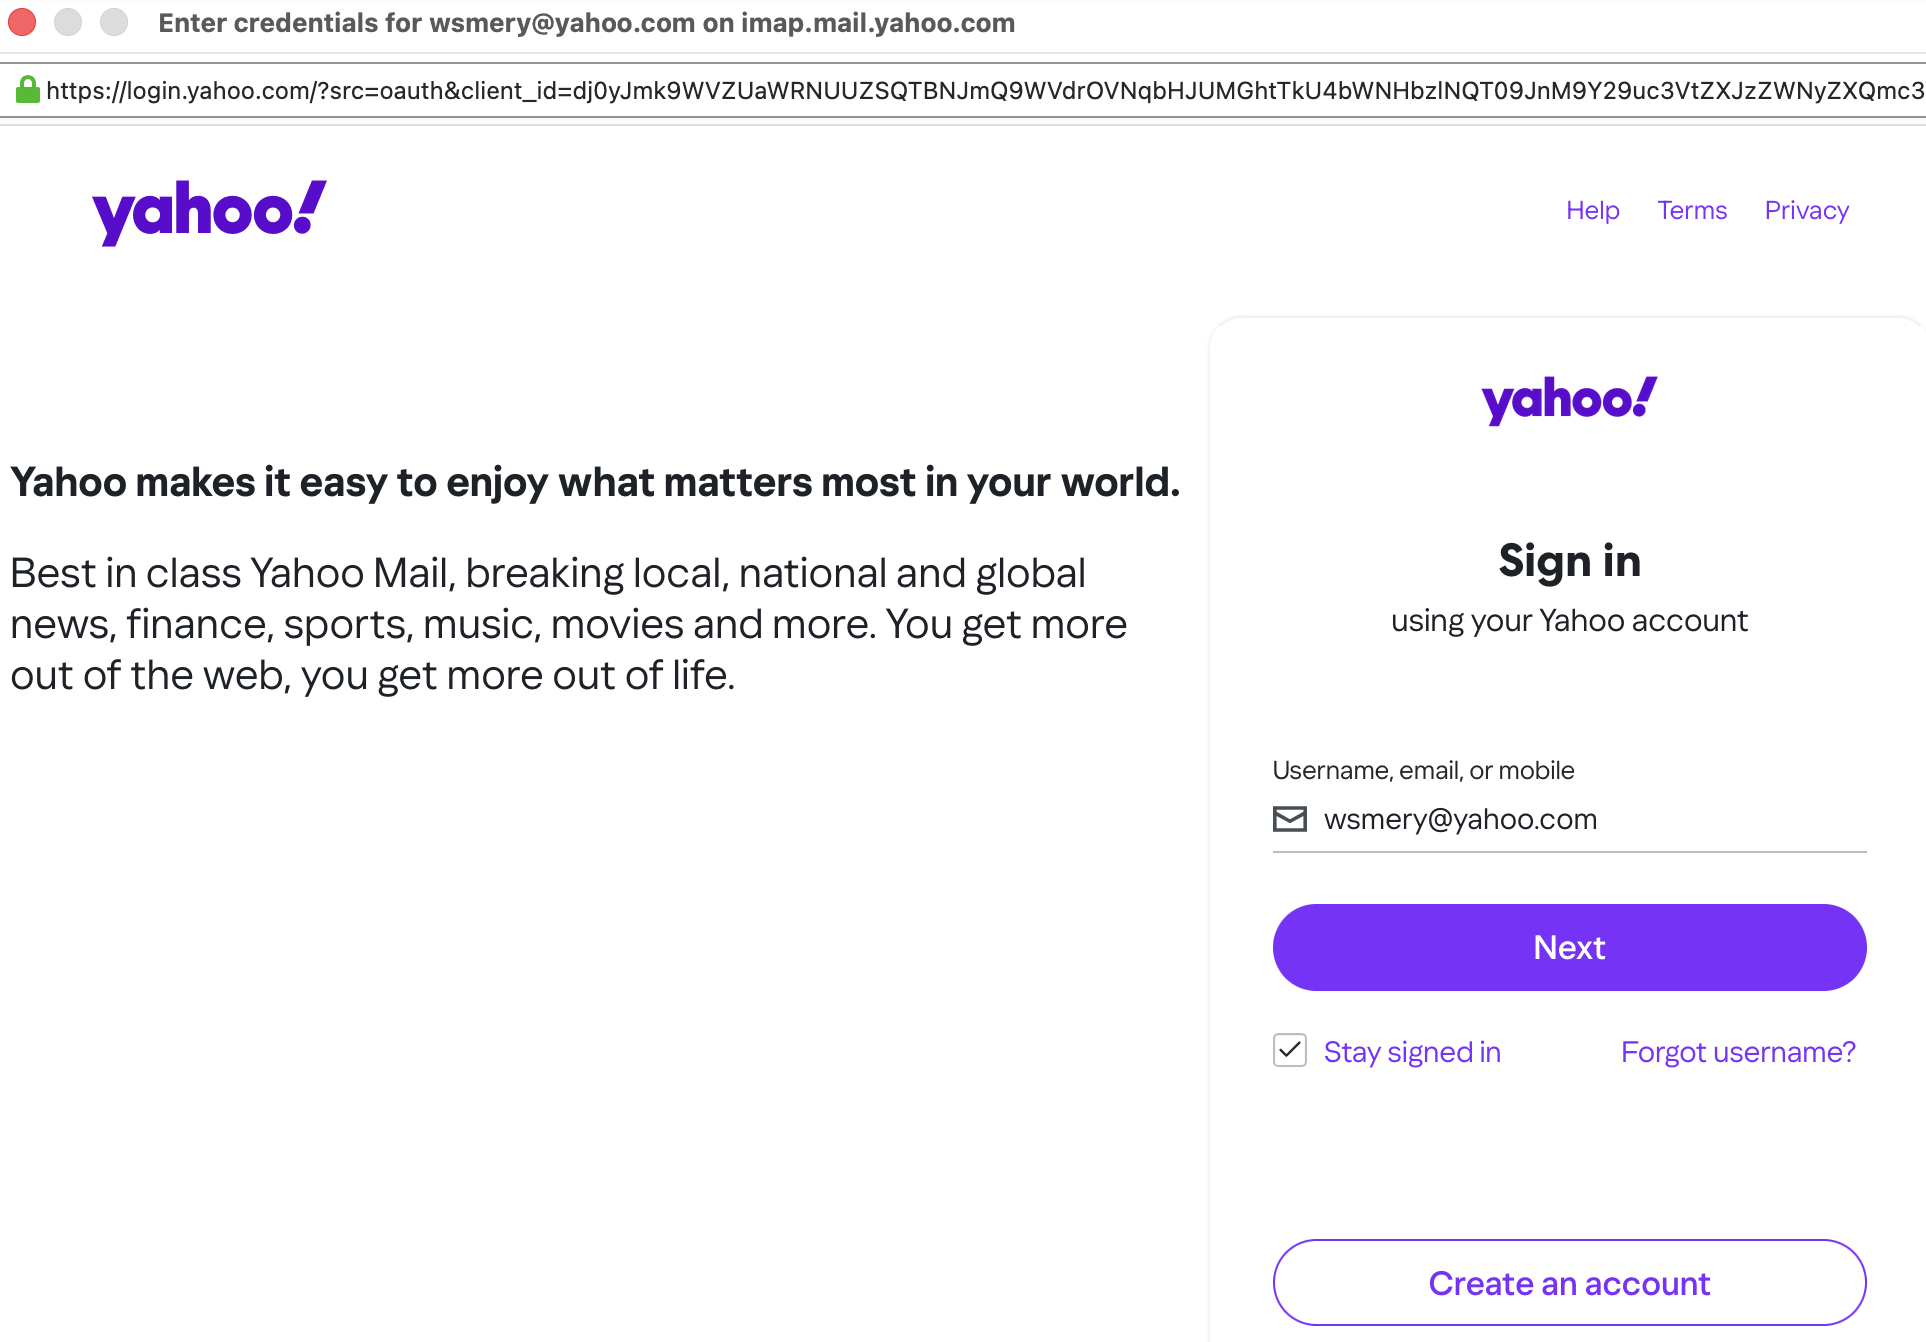Image resolution: width=1926 pixels, height=1342 pixels.
Task: Toggle the Stay signed in checkbox
Action: [1290, 1051]
